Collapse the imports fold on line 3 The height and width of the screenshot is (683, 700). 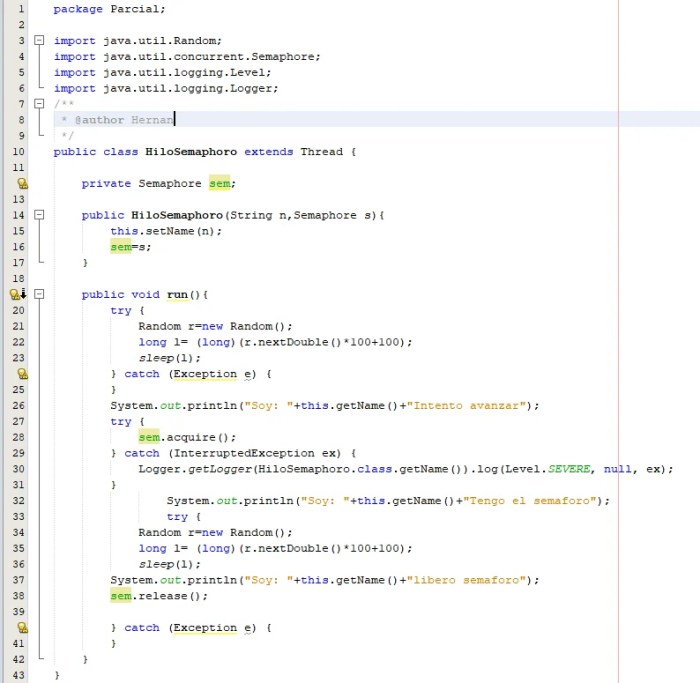39,40
